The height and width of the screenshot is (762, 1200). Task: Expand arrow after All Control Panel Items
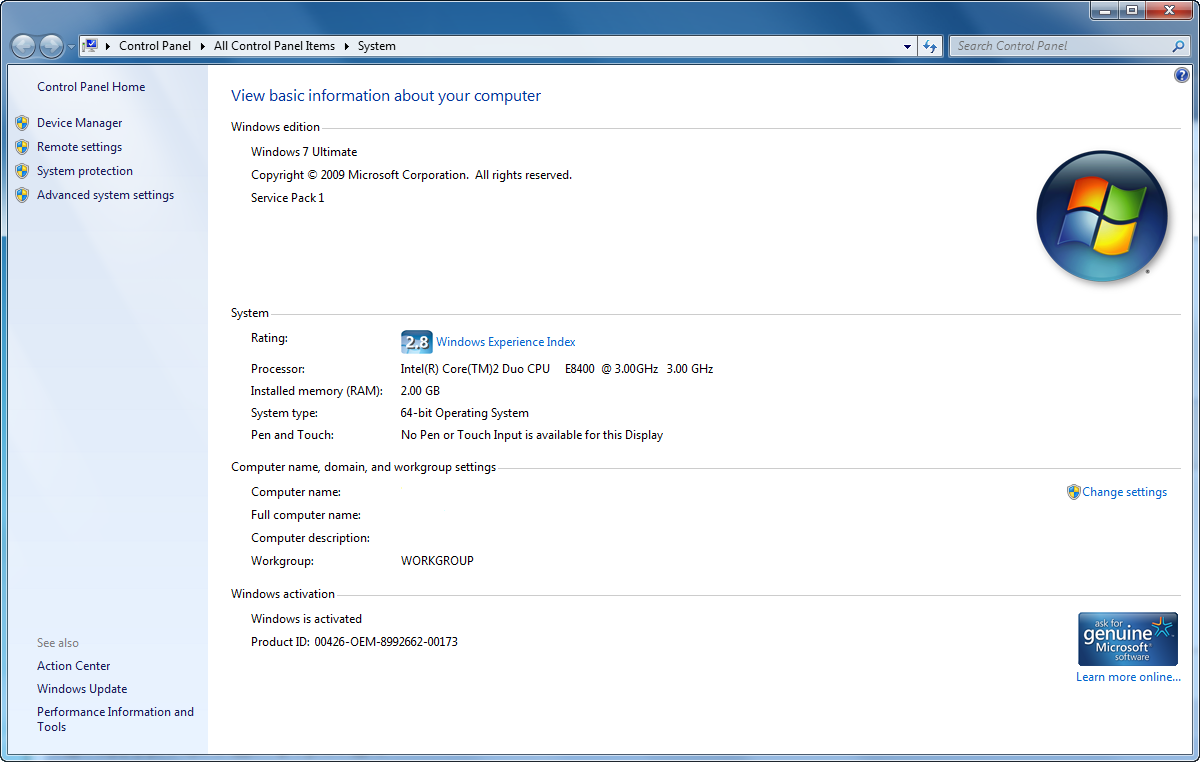click(347, 46)
